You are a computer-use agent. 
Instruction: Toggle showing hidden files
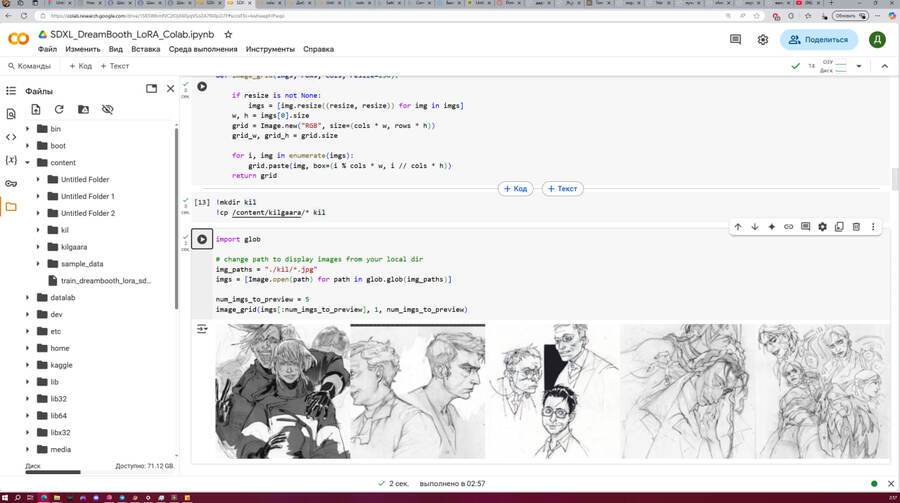tap(107, 109)
